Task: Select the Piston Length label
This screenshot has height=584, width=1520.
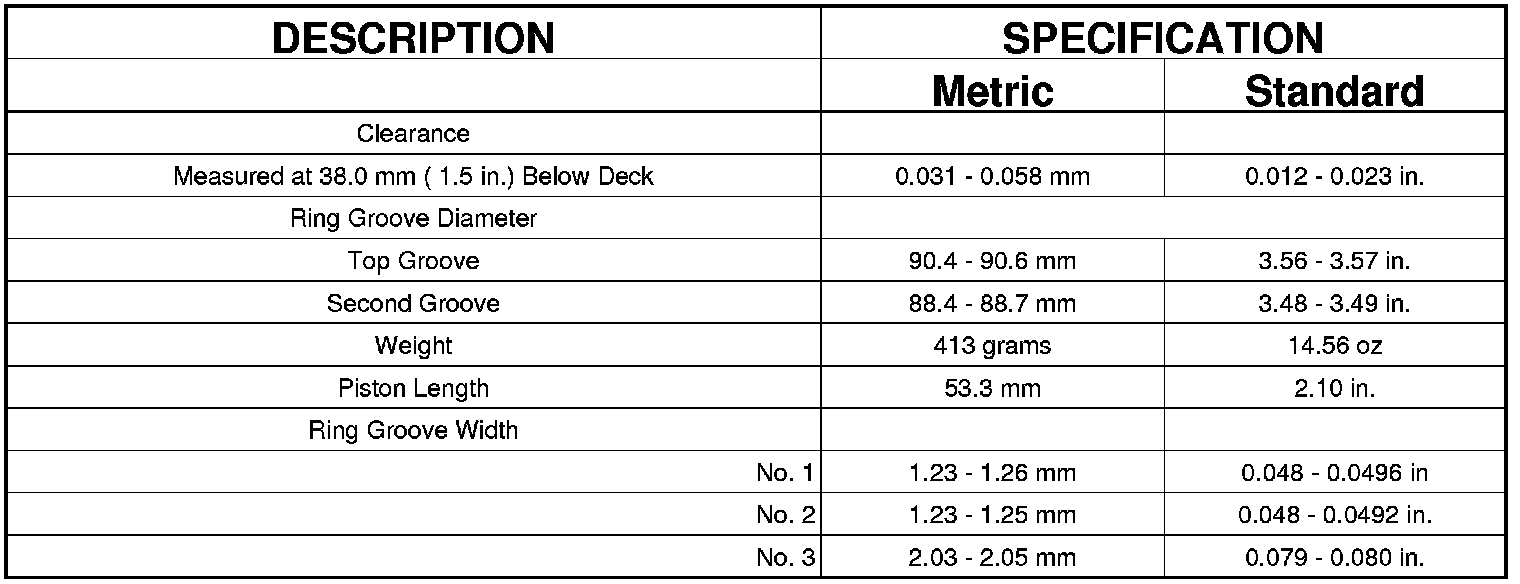Action: [413, 388]
